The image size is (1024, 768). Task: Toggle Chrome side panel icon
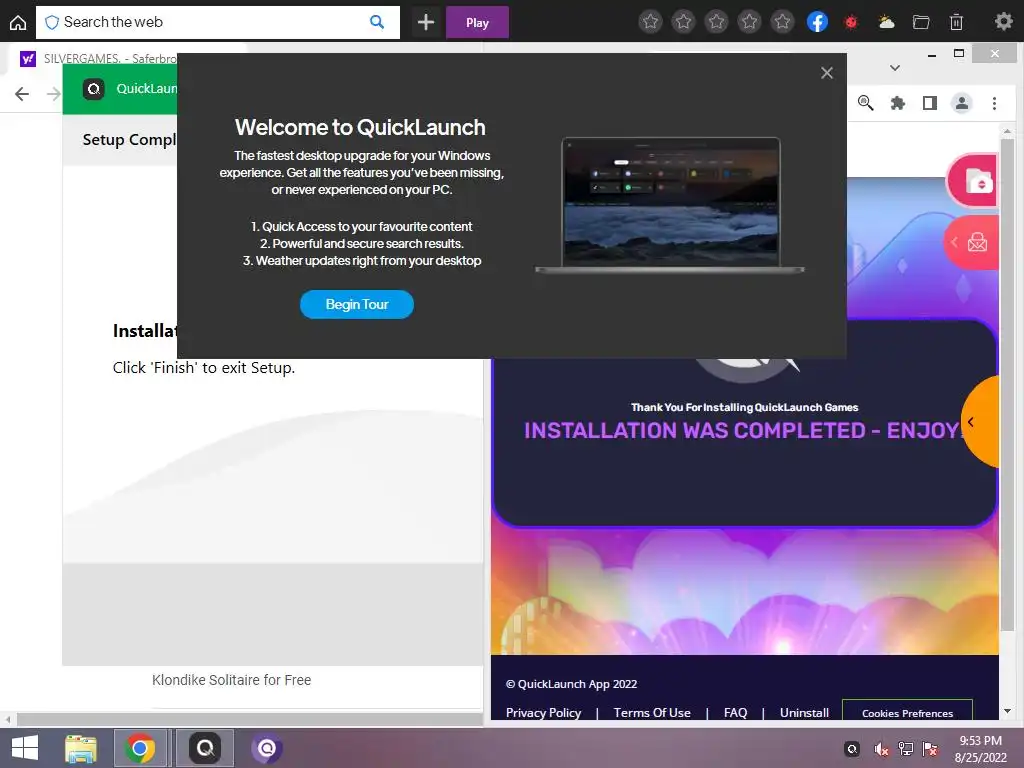pyautogui.click(x=929, y=103)
